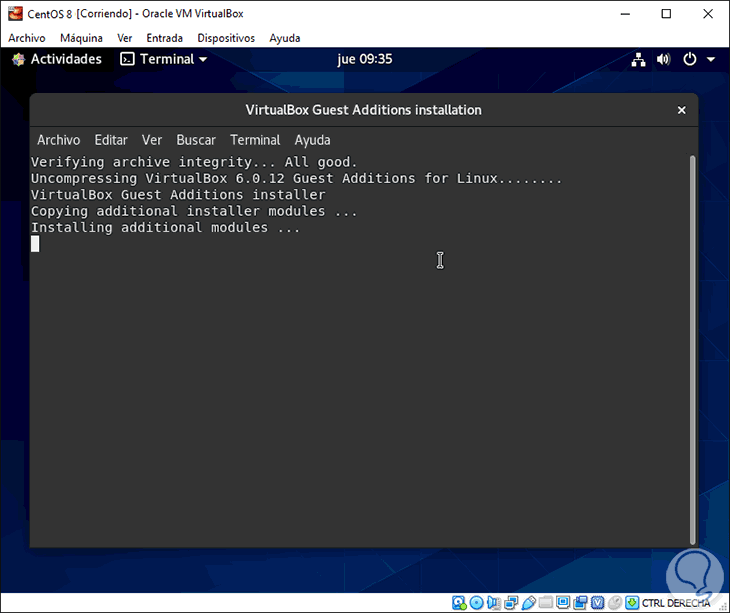
Task: Click the 'Verifying archive integrity... All good.' line
Action: coord(194,162)
